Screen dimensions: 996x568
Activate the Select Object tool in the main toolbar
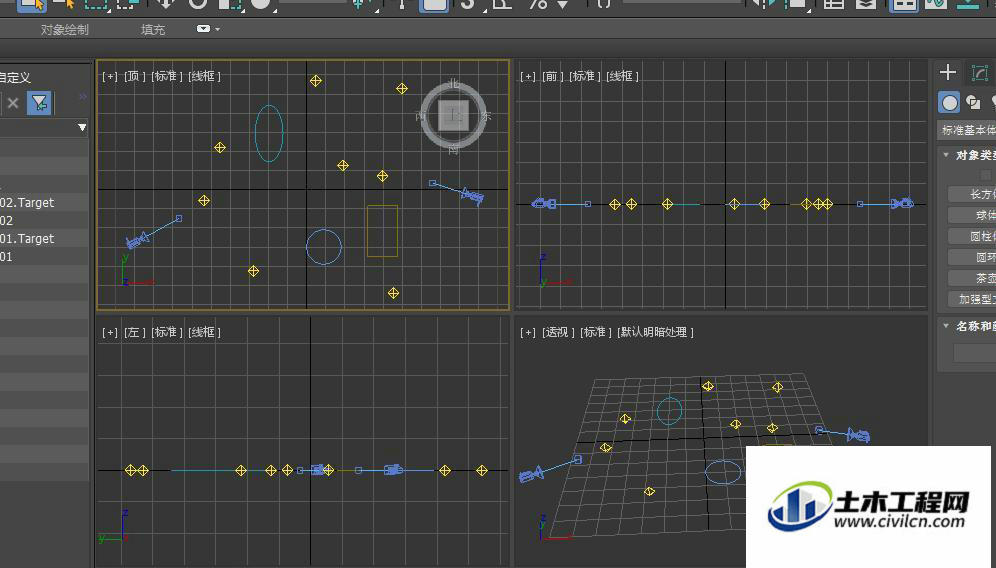click(31, 4)
